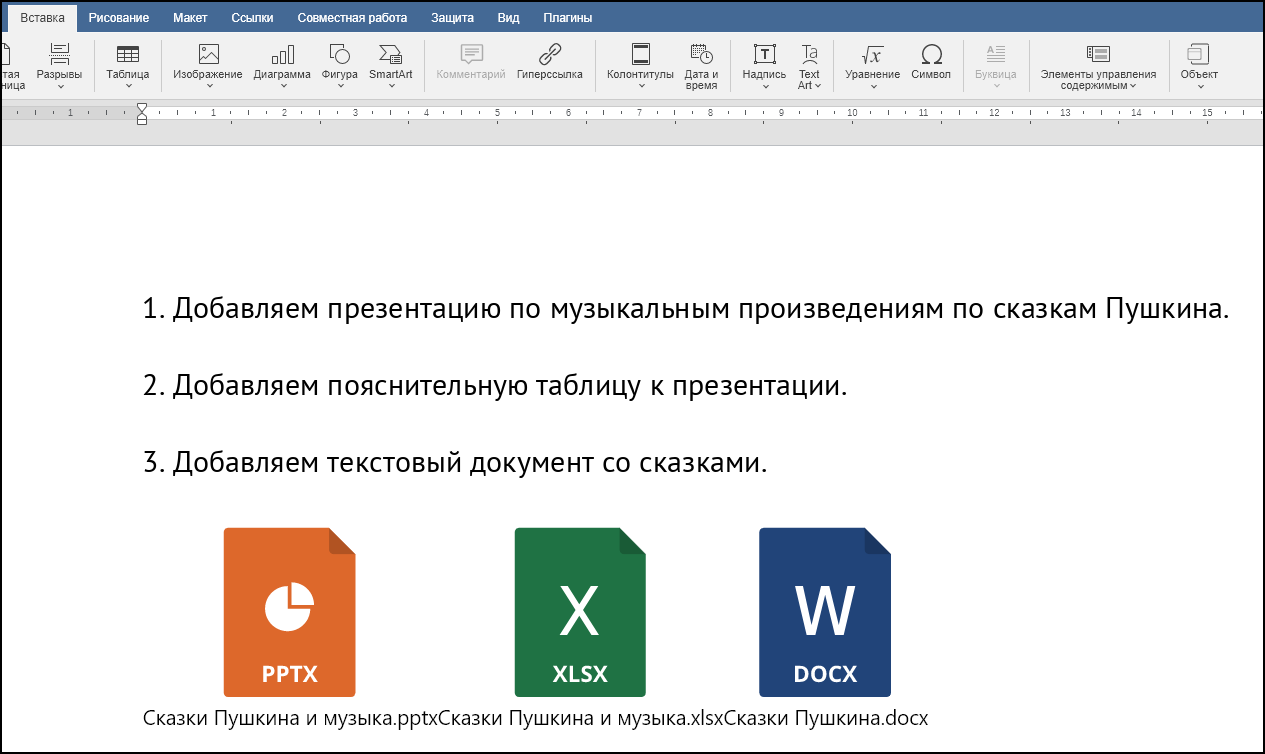This screenshot has width=1265, height=754.
Task: Open the Вид tab
Action: (508, 18)
